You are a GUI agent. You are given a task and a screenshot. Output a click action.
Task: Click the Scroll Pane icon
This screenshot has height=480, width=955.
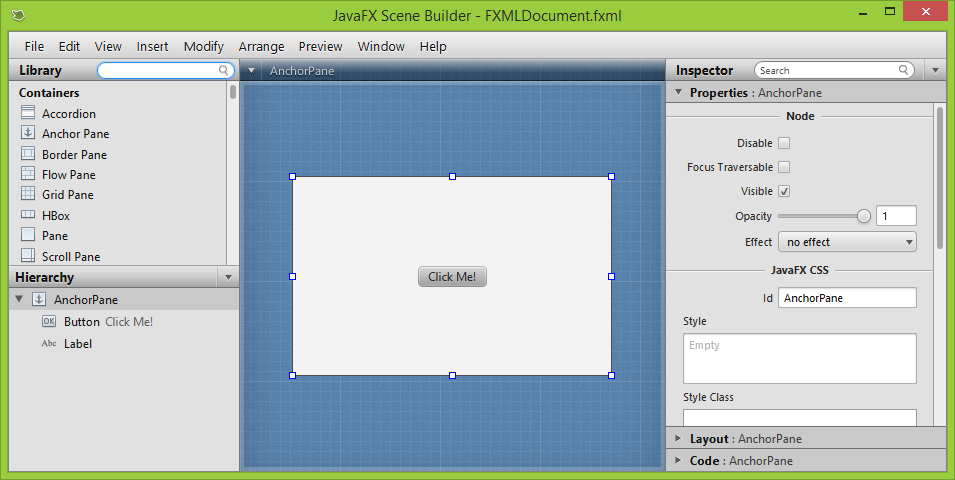tap(28, 256)
